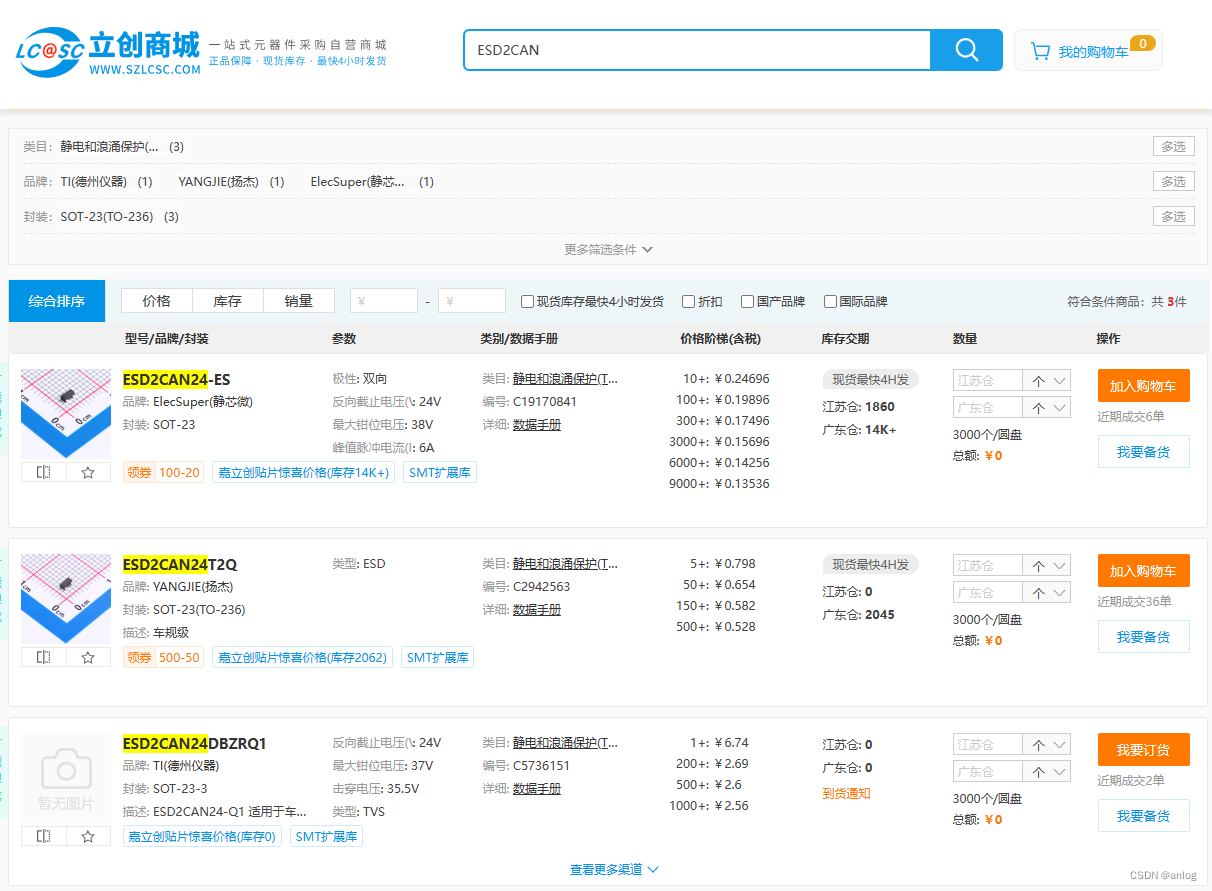This screenshot has height=891, width=1212.
Task: Click the LCSC 立创商城 logo
Action: (108, 52)
